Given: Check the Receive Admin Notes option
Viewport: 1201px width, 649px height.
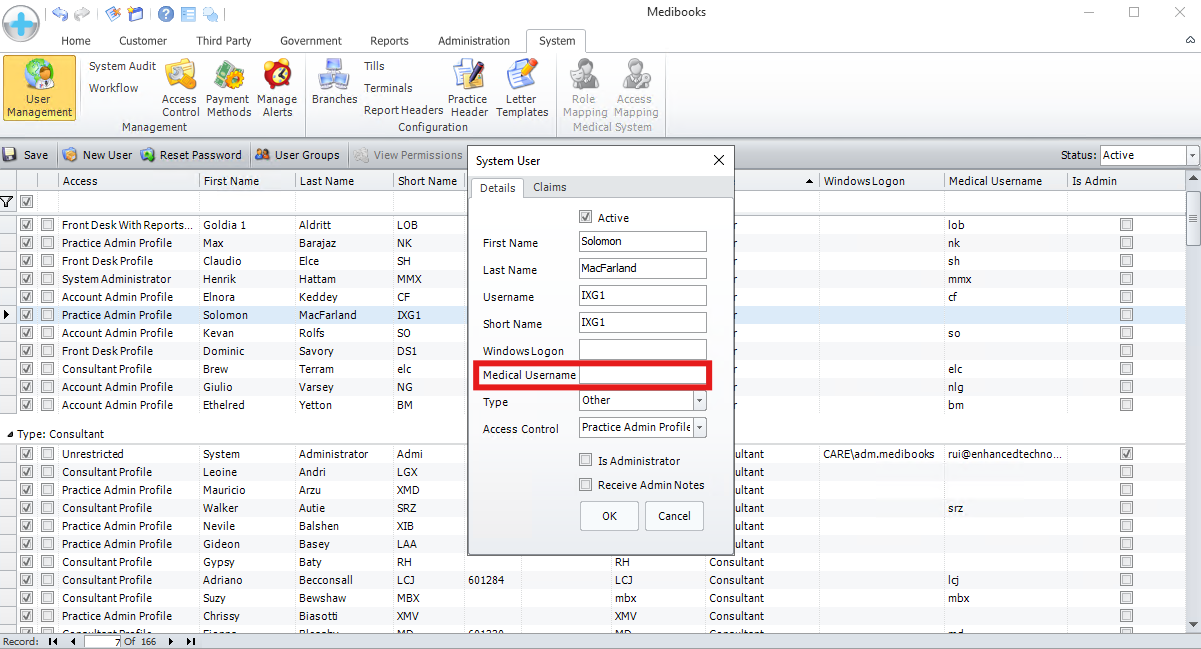Looking at the screenshot, I should click(x=586, y=485).
